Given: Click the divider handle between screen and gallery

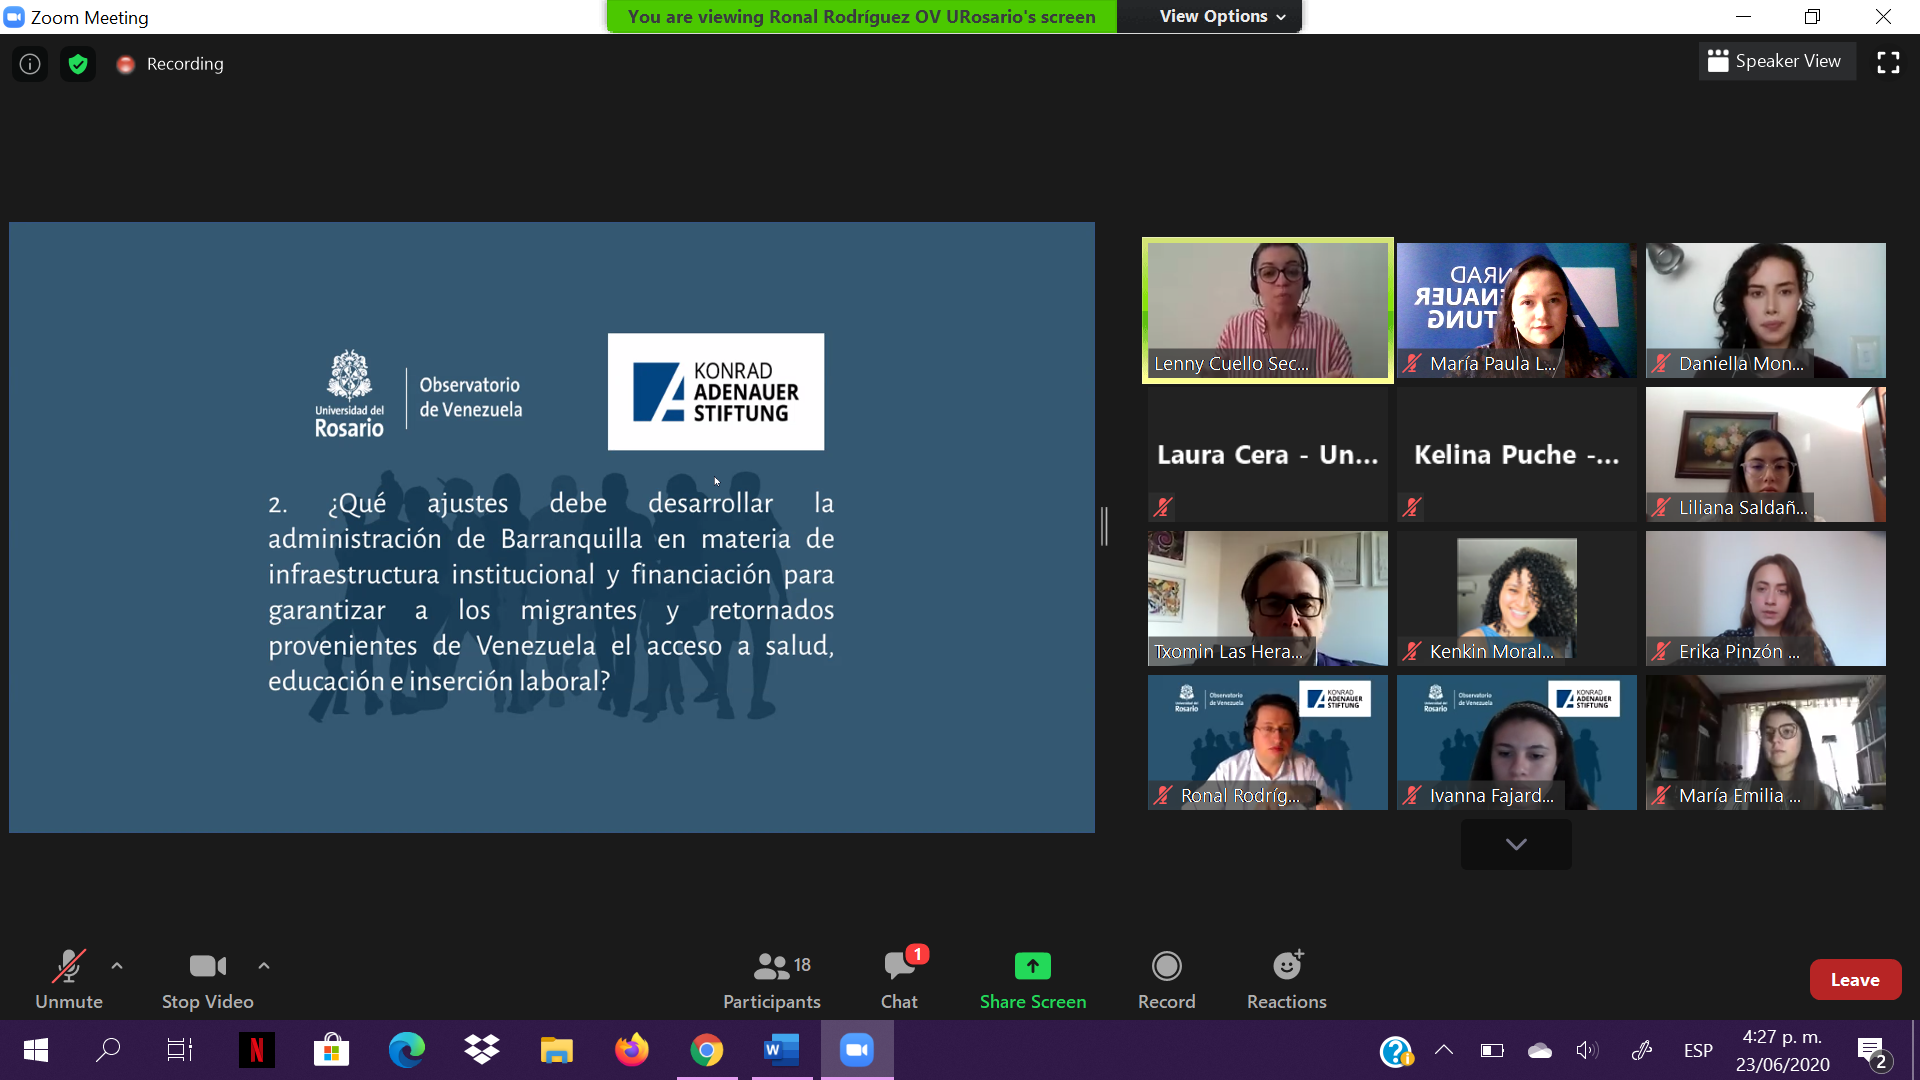Looking at the screenshot, I should pyautogui.click(x=1104, y=526).
